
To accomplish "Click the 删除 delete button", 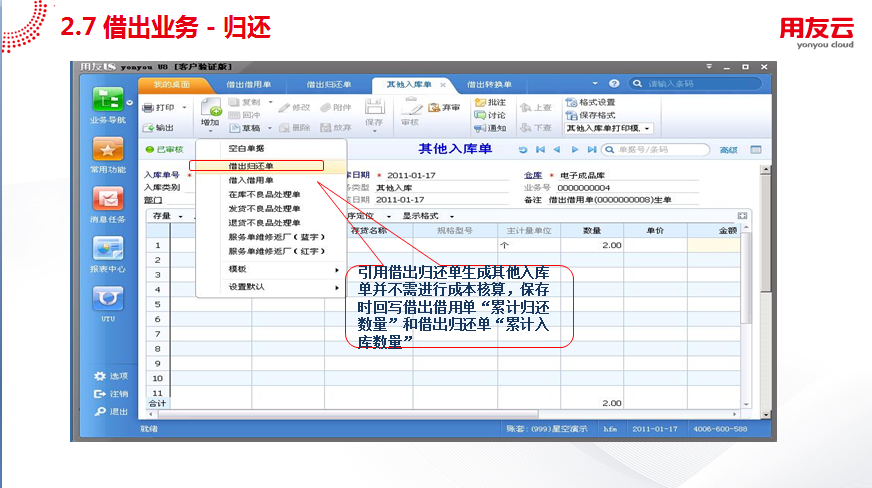I will point(295,128).
